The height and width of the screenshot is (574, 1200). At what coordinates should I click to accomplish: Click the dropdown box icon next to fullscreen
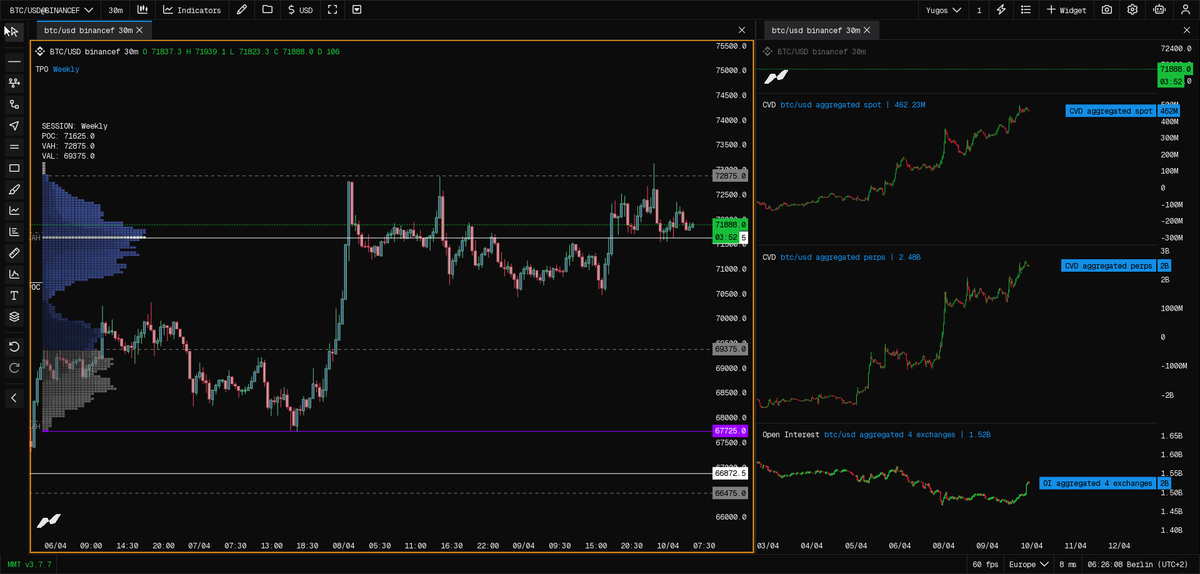tap(357, 10)
